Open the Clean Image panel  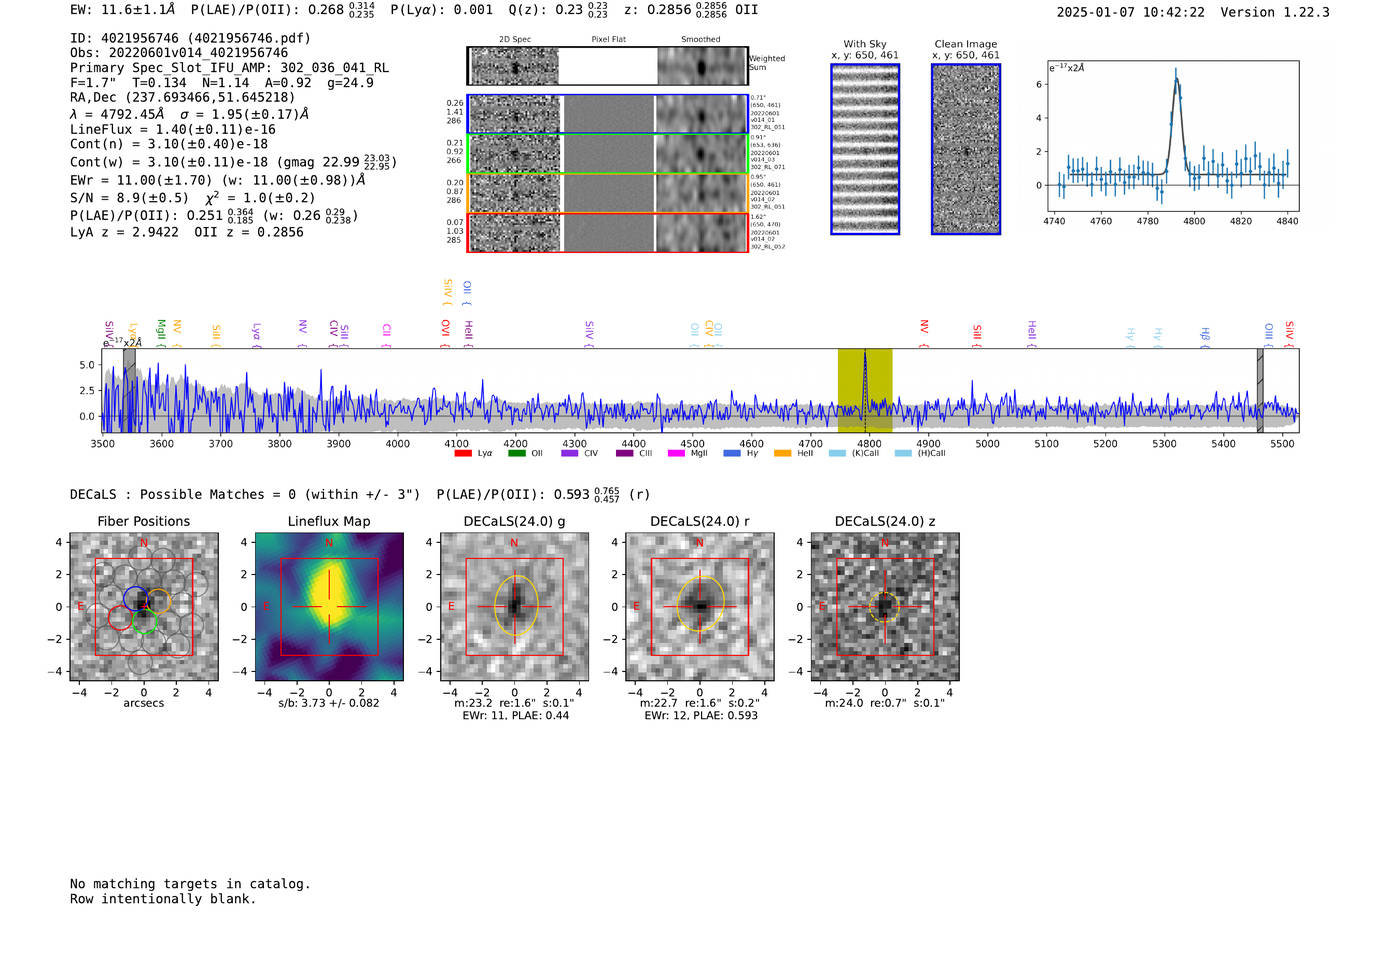966,149
